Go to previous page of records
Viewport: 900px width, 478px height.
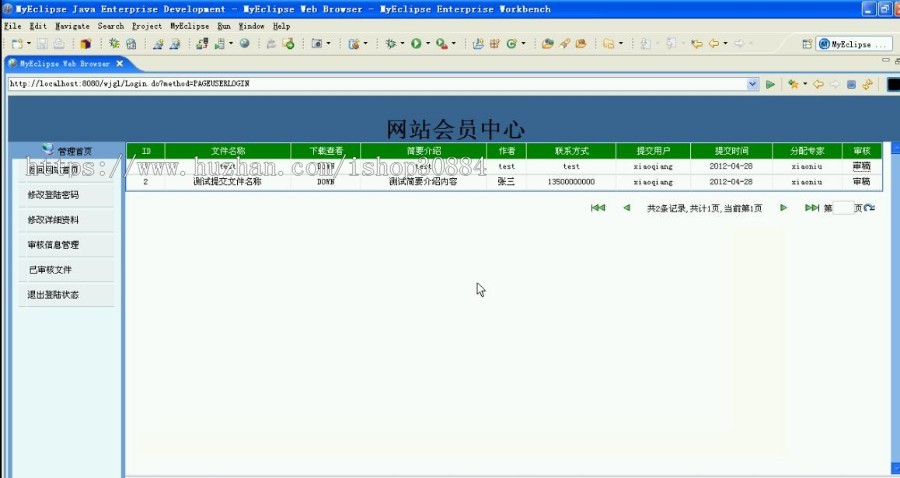626,208
